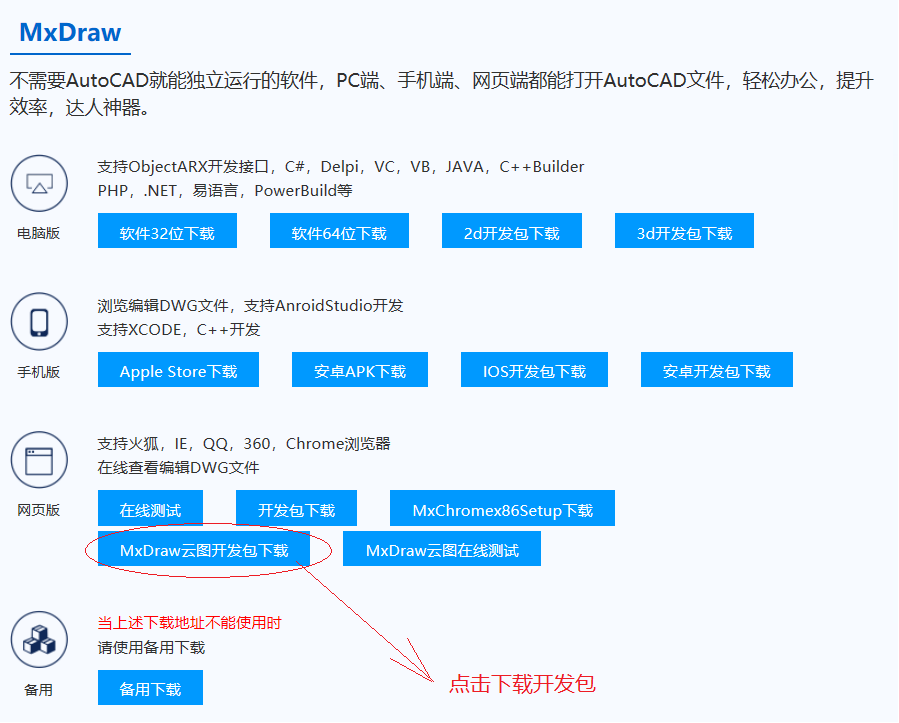Click MxDraw云图开发包下载 button
Viewport: 899px width, 723px height.
tap(204, 549)
